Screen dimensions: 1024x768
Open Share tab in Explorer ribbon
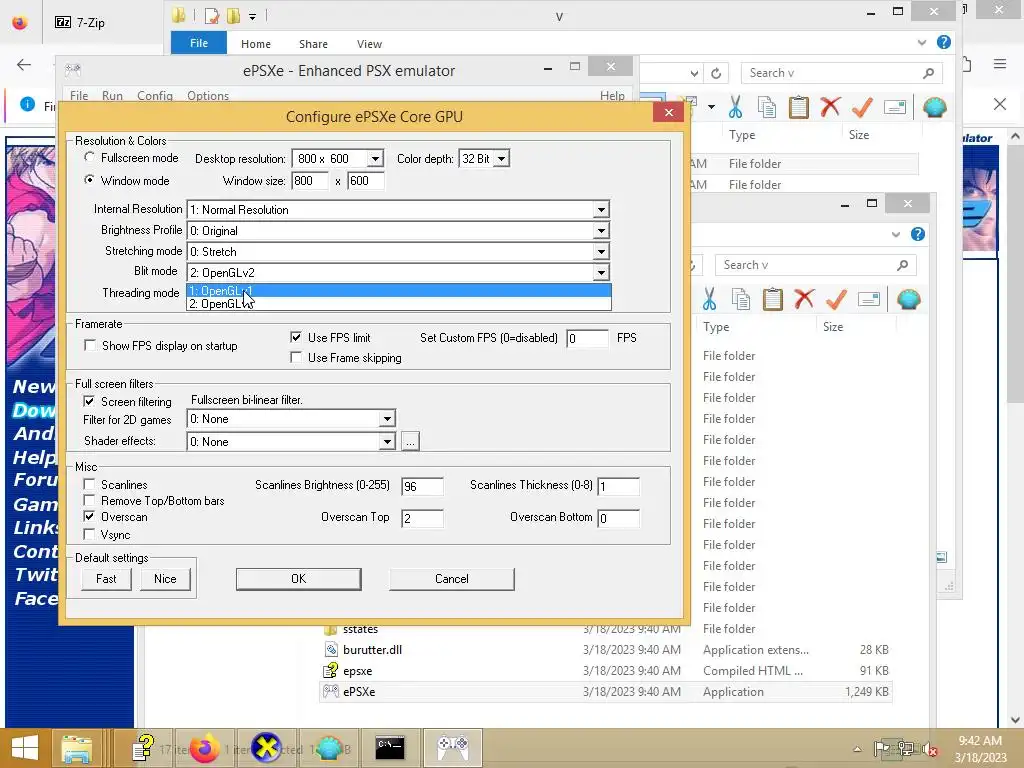pyautogui.click(x=313, y=44)
